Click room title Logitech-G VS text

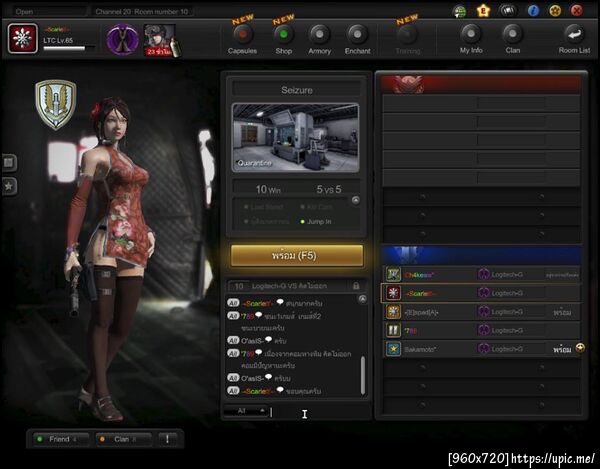click(x=289, y=286)
